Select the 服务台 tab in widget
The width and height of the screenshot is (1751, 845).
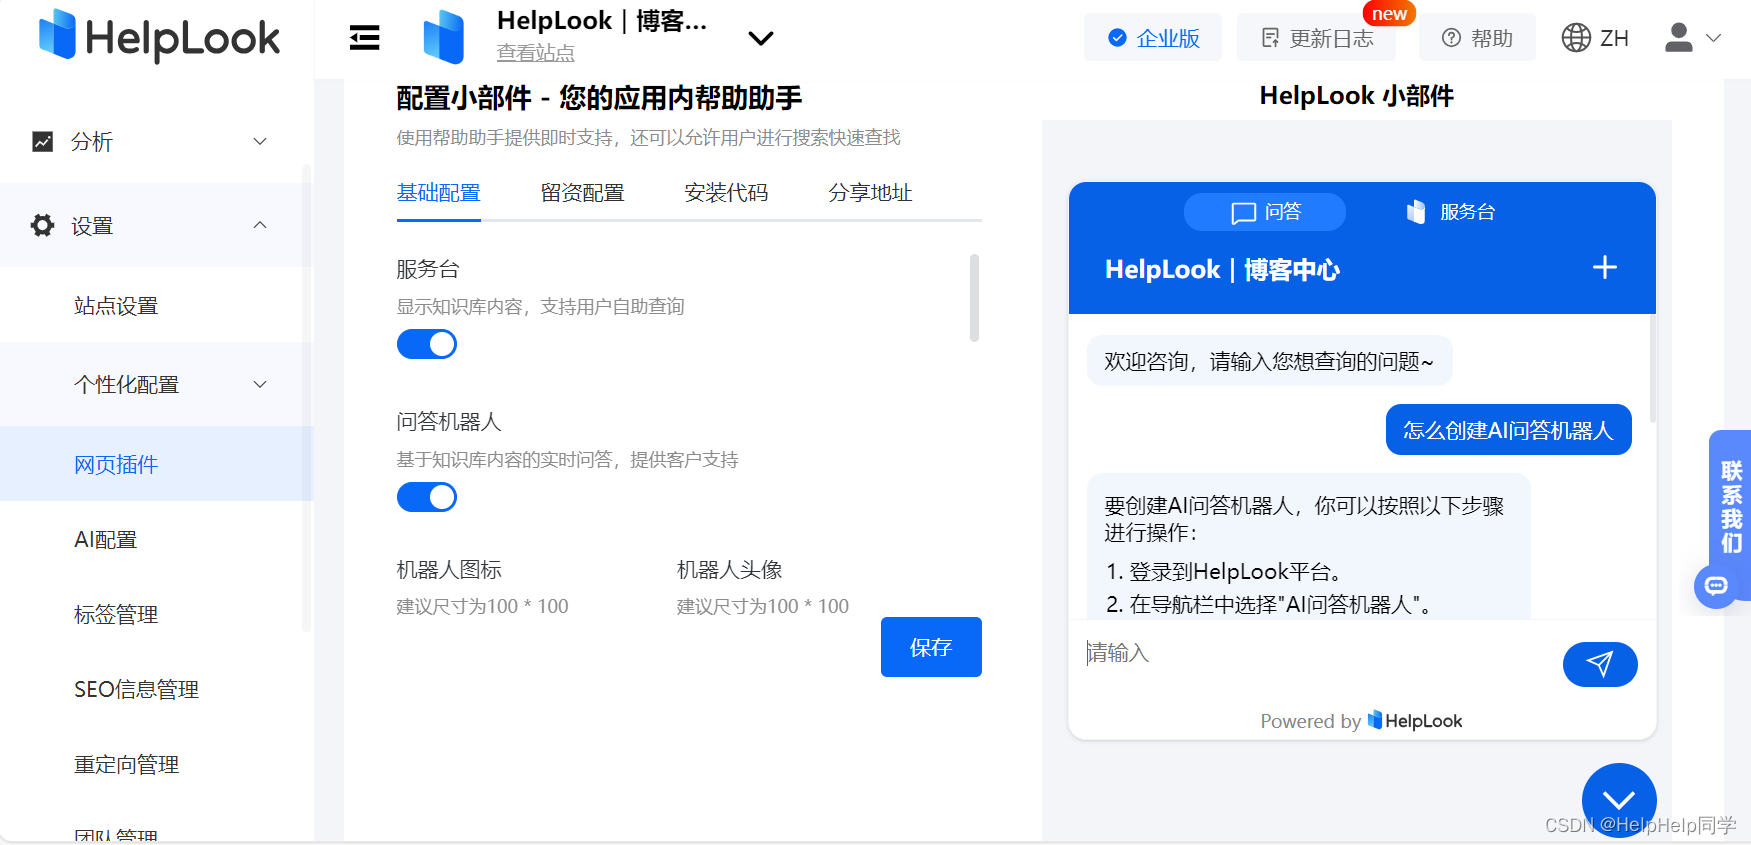[x=1450, y=212]
